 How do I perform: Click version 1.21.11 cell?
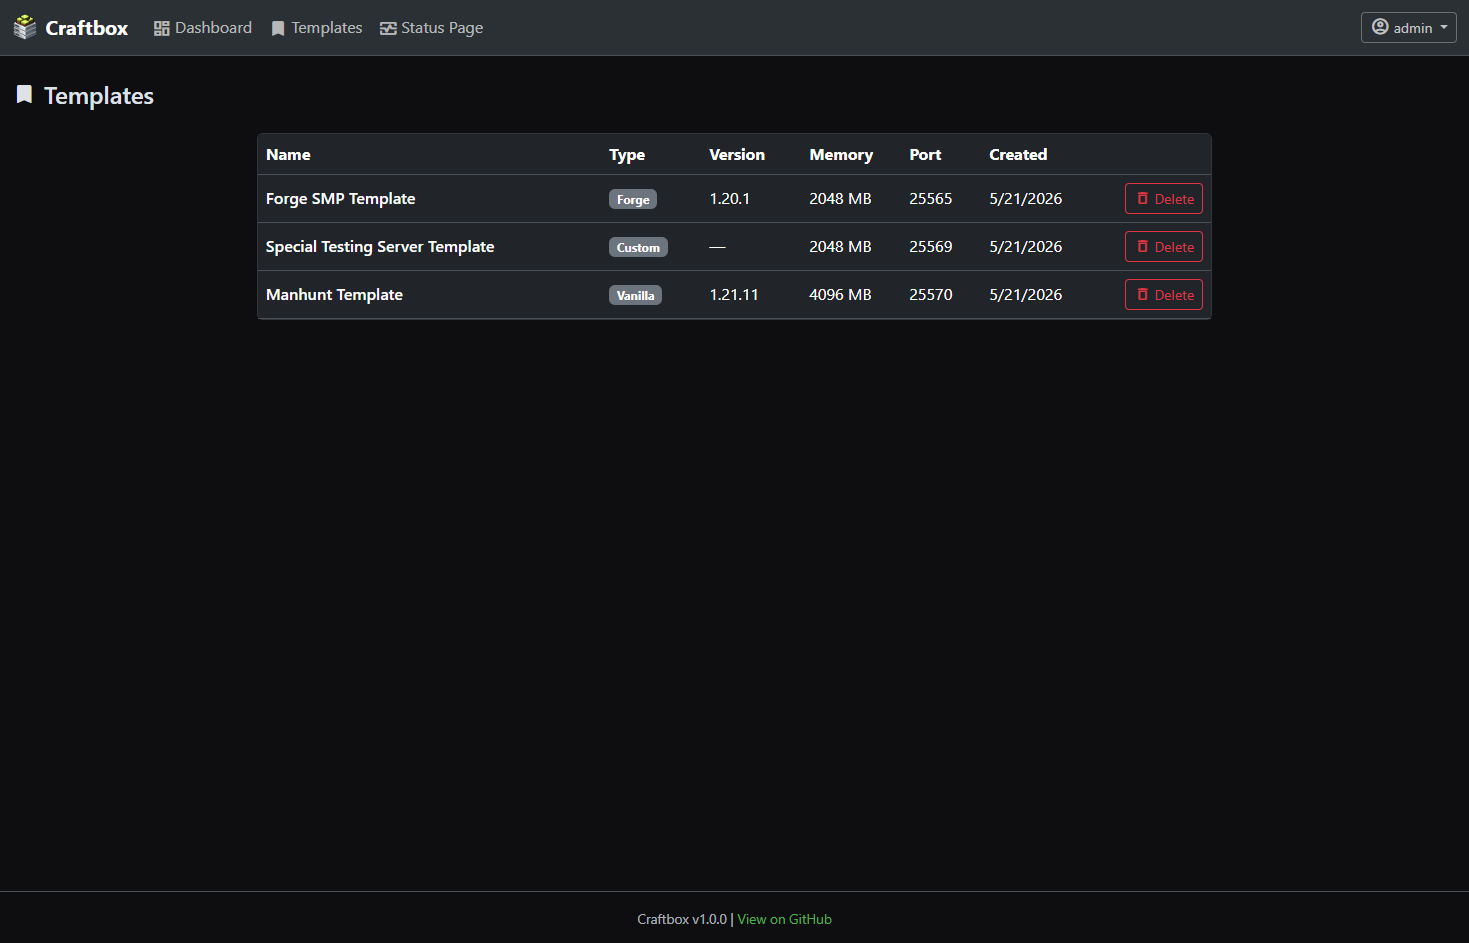click(734, 295)
